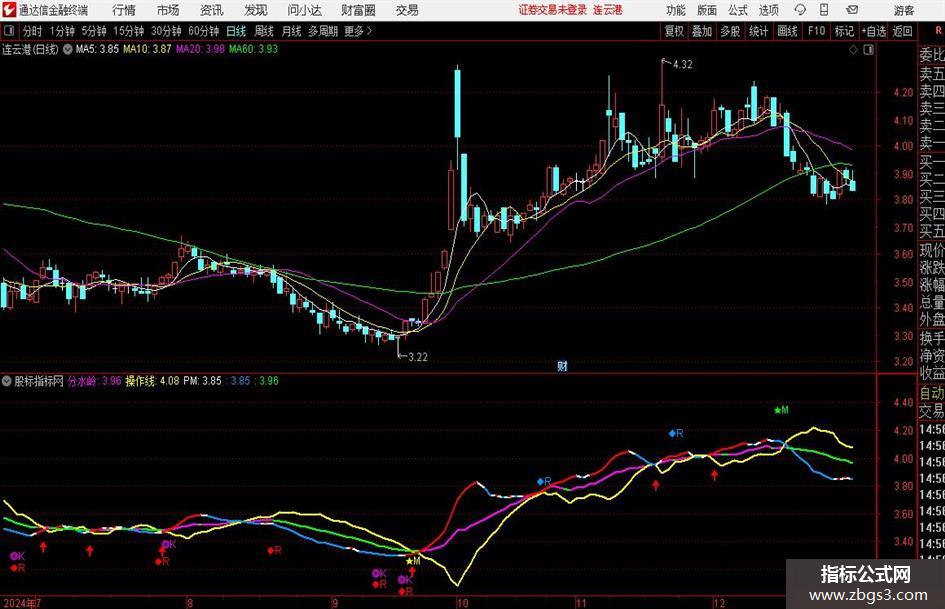Open the 资讯 menu
945x609 pixels.
212,10
